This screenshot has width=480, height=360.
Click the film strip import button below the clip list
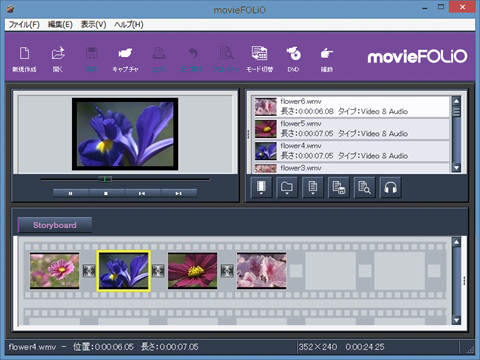(261, 187)
